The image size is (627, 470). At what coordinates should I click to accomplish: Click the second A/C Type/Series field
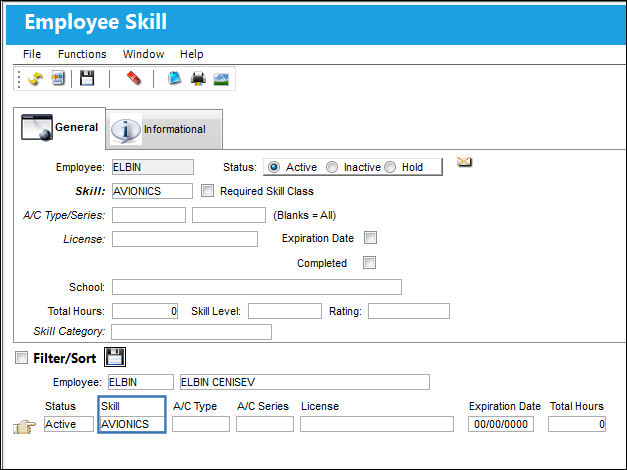click(229, 215)
